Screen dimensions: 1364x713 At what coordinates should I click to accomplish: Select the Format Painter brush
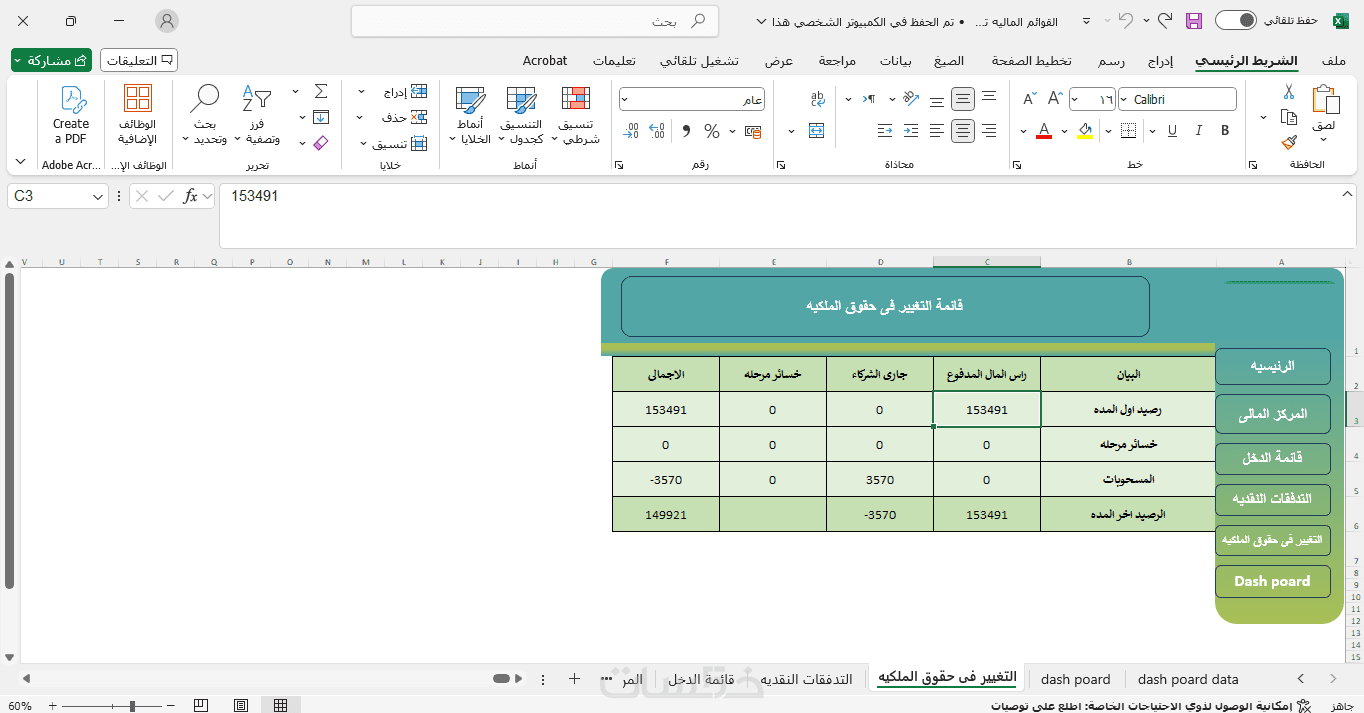tap(1288, 142)
